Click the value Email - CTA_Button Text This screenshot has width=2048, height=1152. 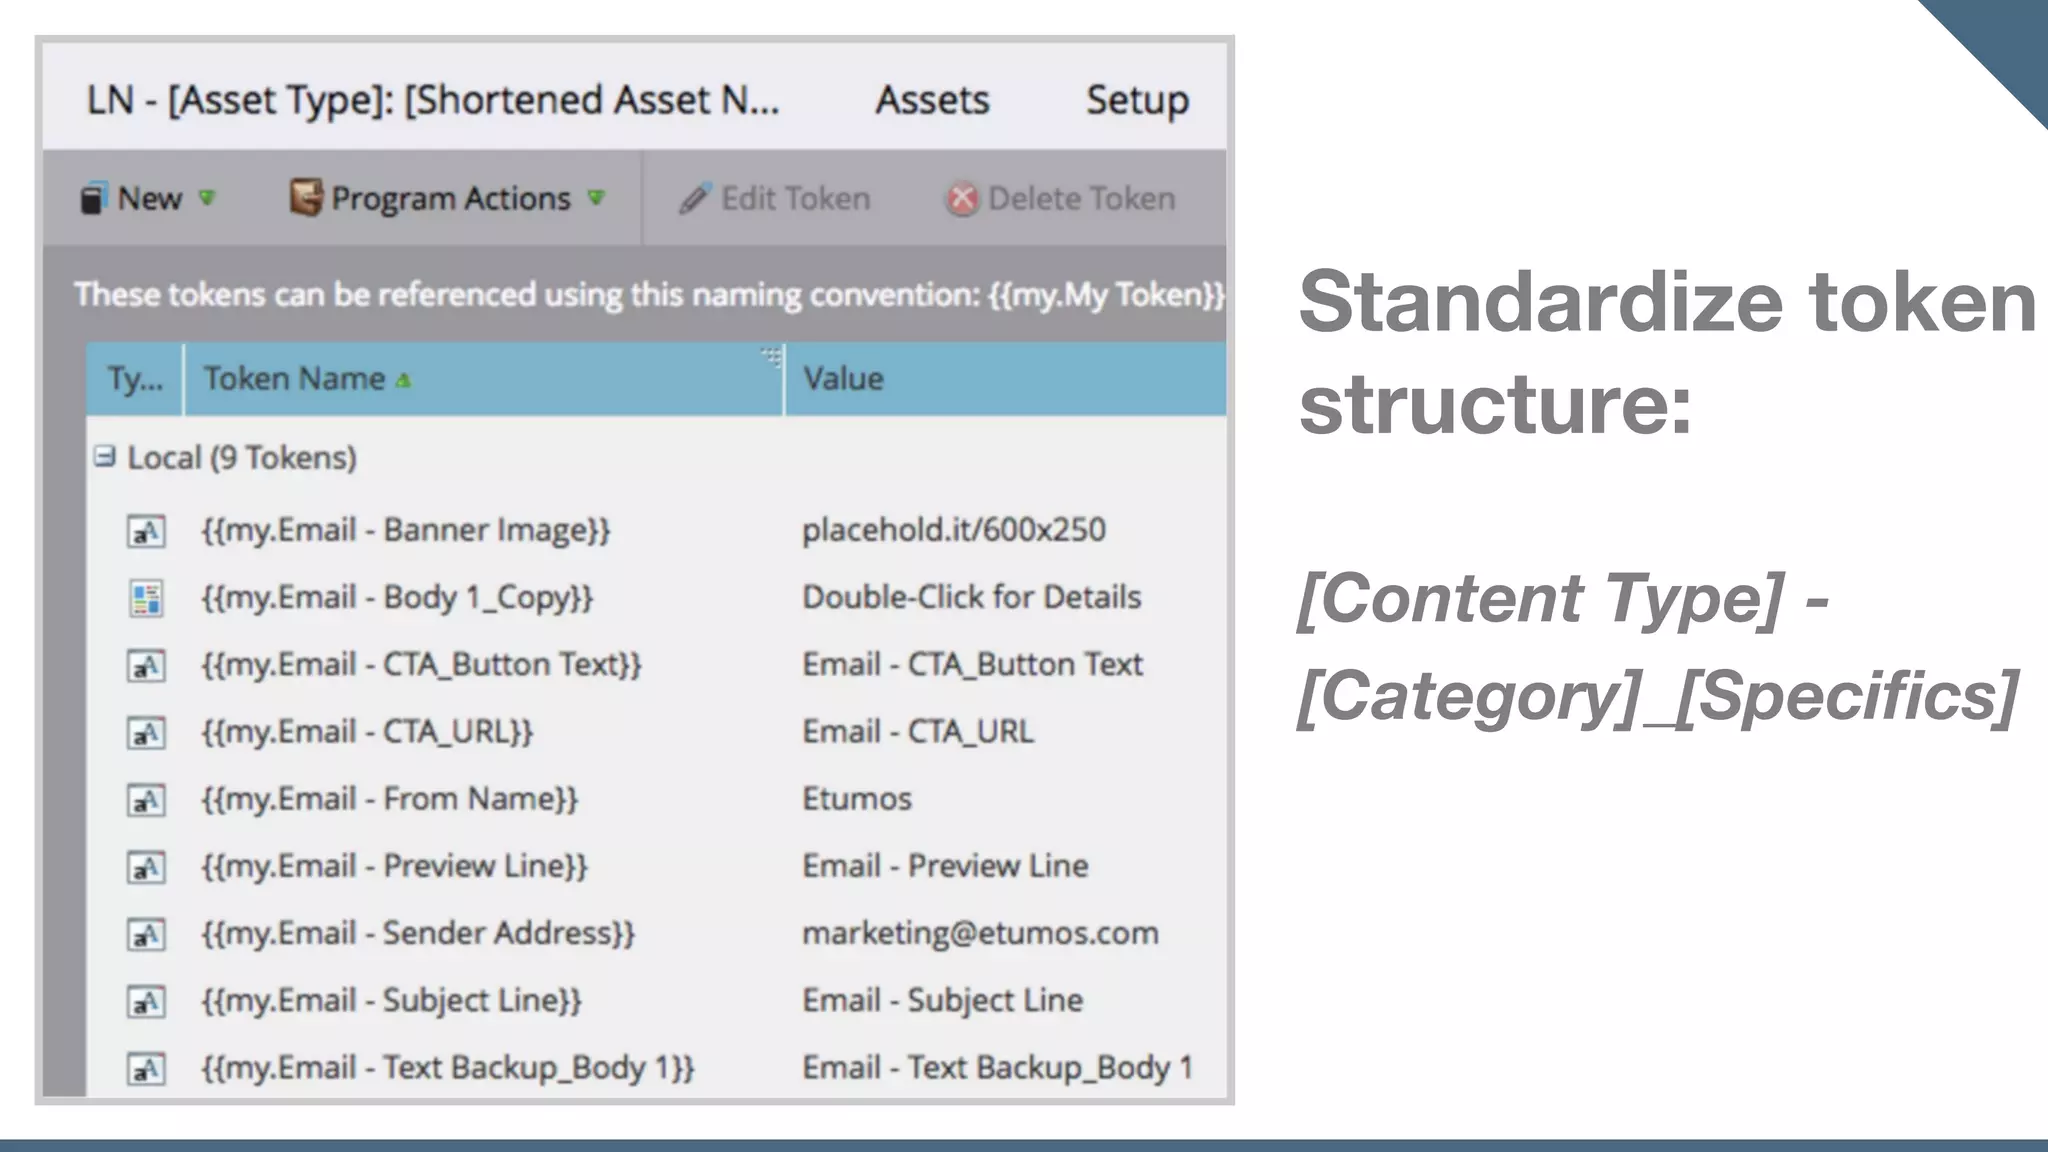(x=973, y=665)
